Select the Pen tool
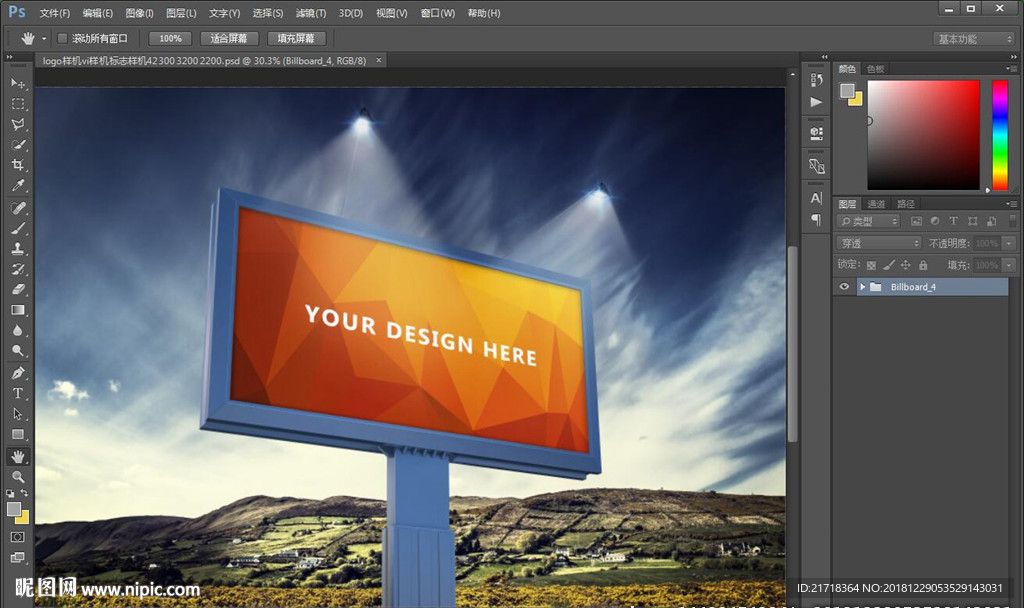The image size is (1024, 608). pos(18,373)
